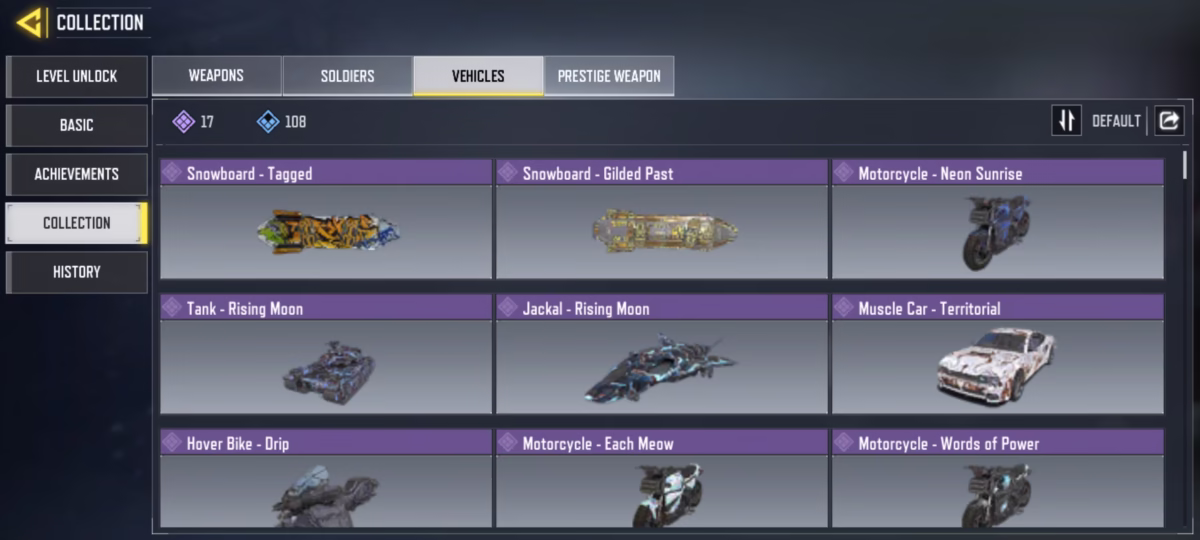Image resolution: width=1200 pixels, height=540 pixels.
Task: Click the purple epic rarity count icon
Action: (183, 122)
